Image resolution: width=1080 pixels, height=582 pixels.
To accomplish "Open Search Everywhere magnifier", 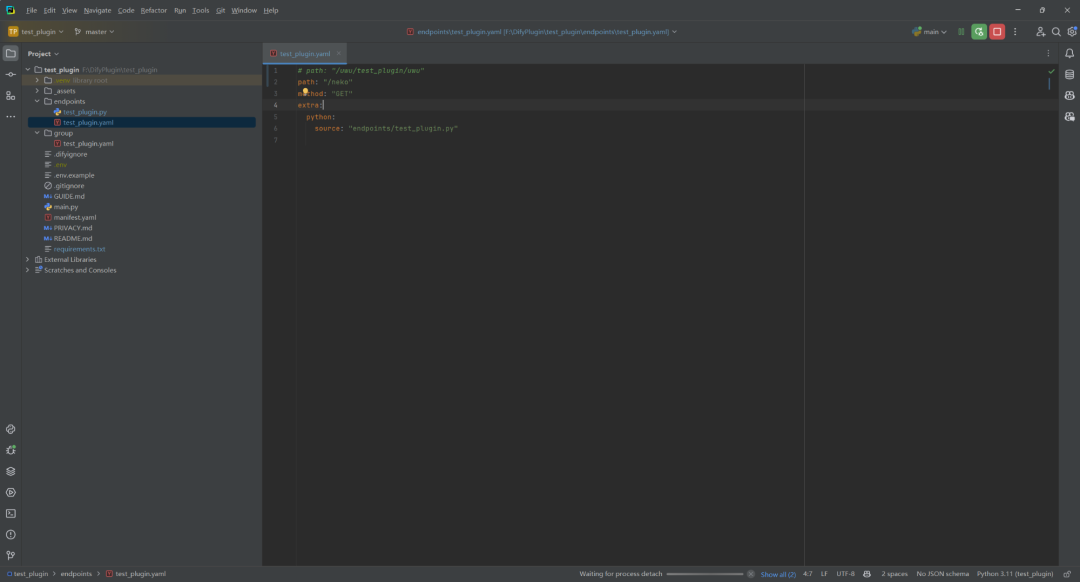I will pos(1056,32).
